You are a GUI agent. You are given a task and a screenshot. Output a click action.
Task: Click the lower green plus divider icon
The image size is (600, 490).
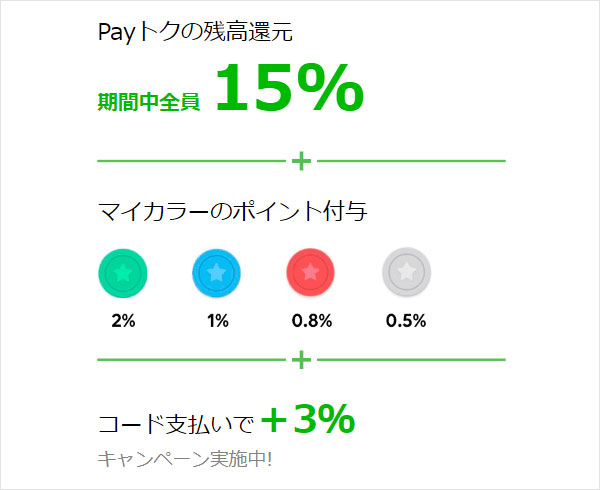tap(302, 360)
